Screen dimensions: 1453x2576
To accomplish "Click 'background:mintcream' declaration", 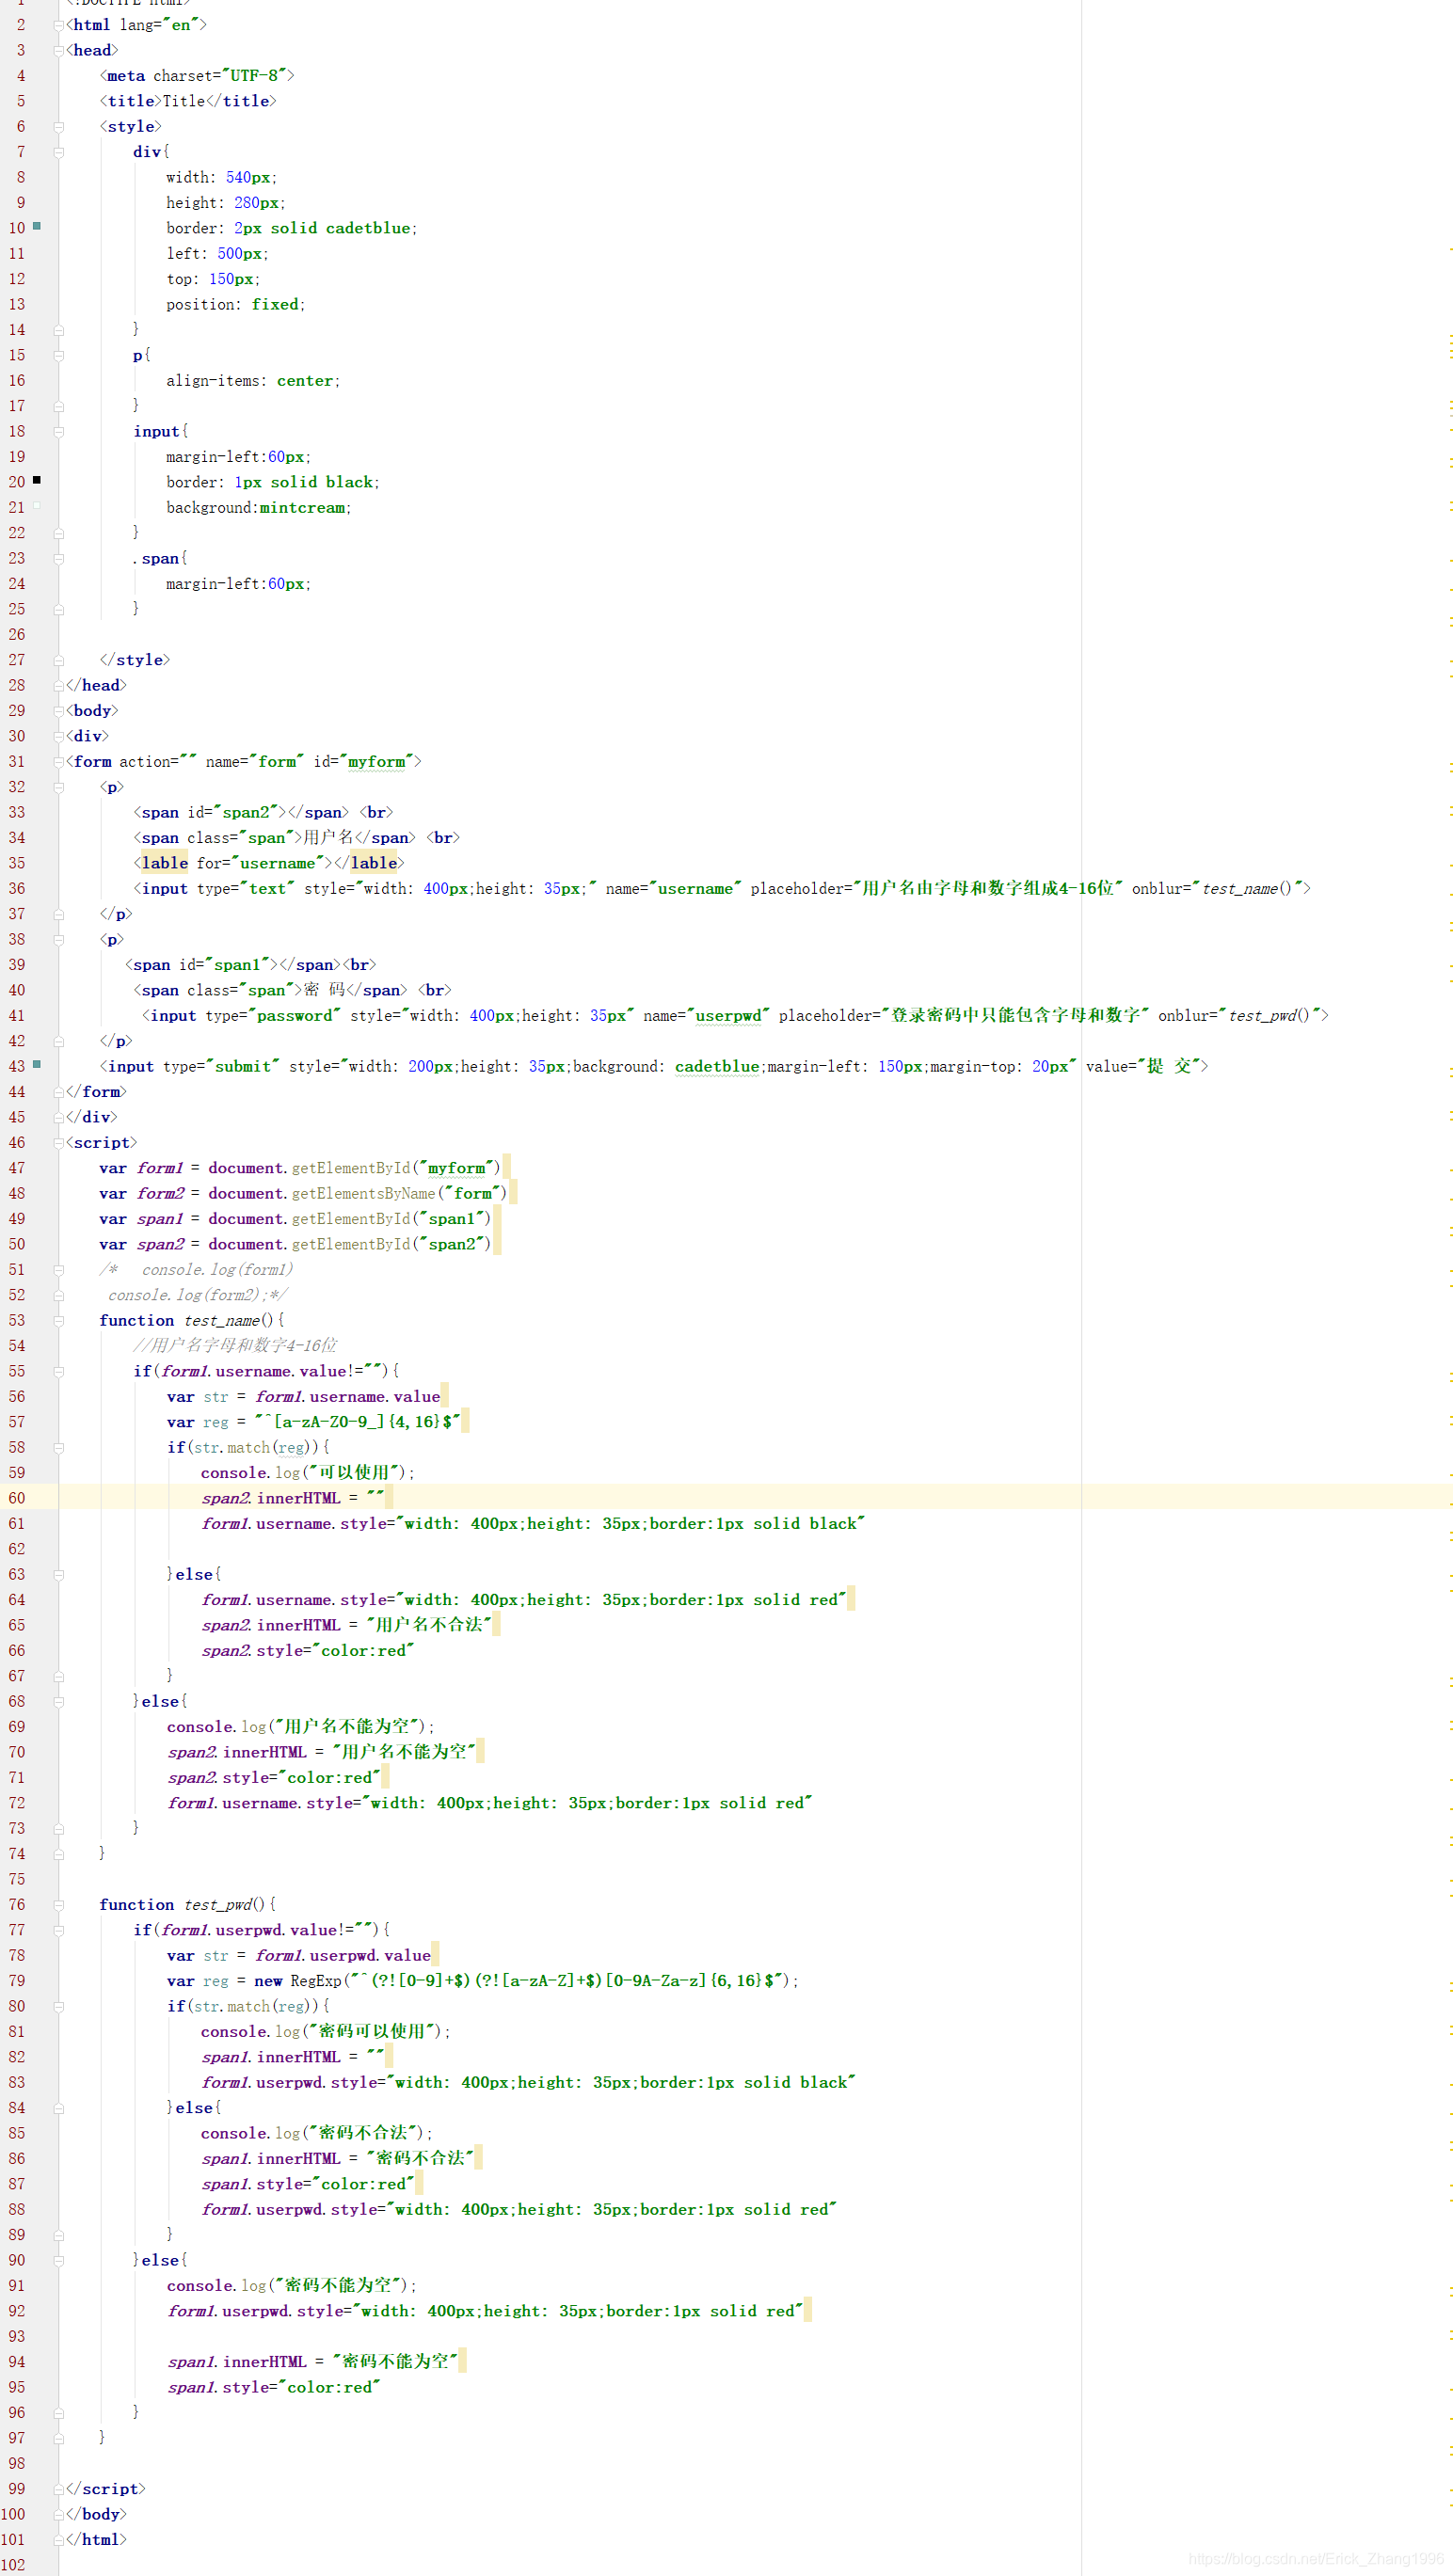I will (257, 508).
